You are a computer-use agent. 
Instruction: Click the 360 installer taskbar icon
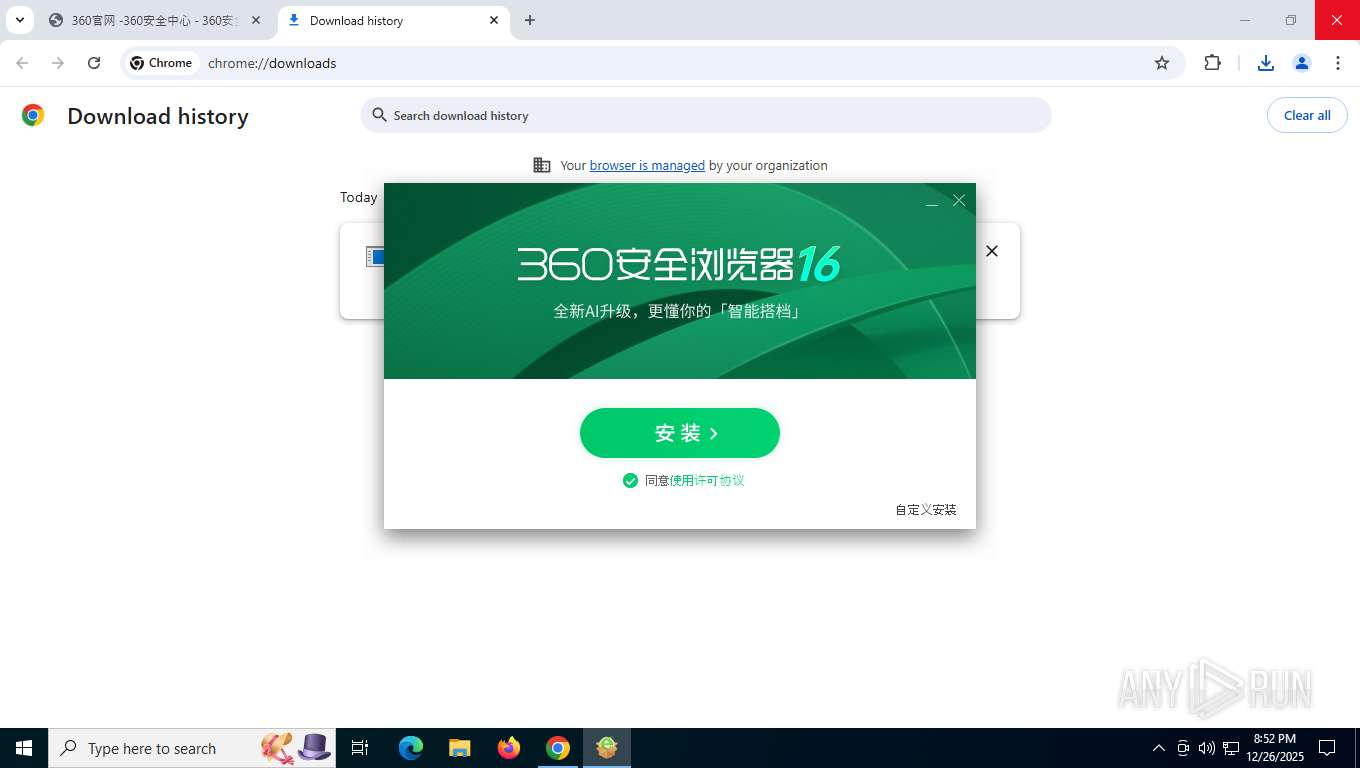pos(607,748)
